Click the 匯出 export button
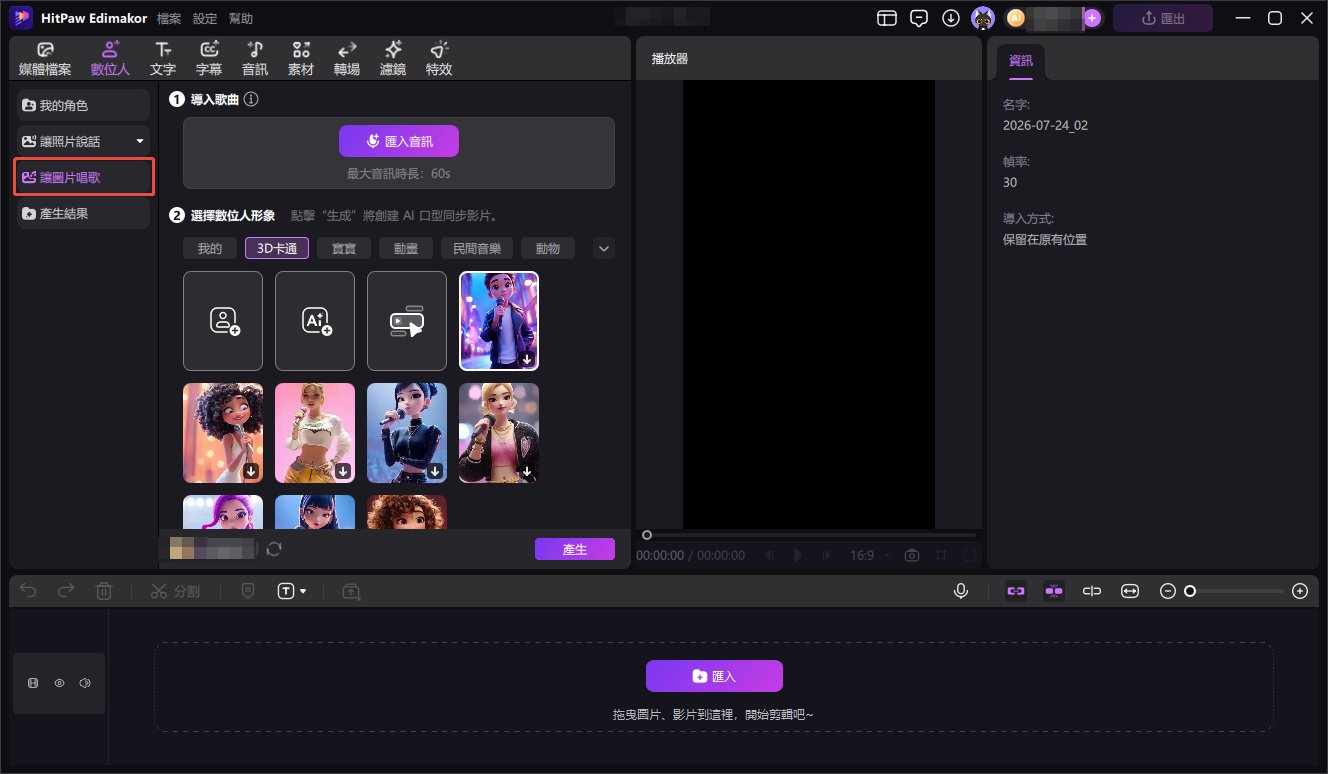This screenshot has height=774, width=1328. (x=1162, y=18)
